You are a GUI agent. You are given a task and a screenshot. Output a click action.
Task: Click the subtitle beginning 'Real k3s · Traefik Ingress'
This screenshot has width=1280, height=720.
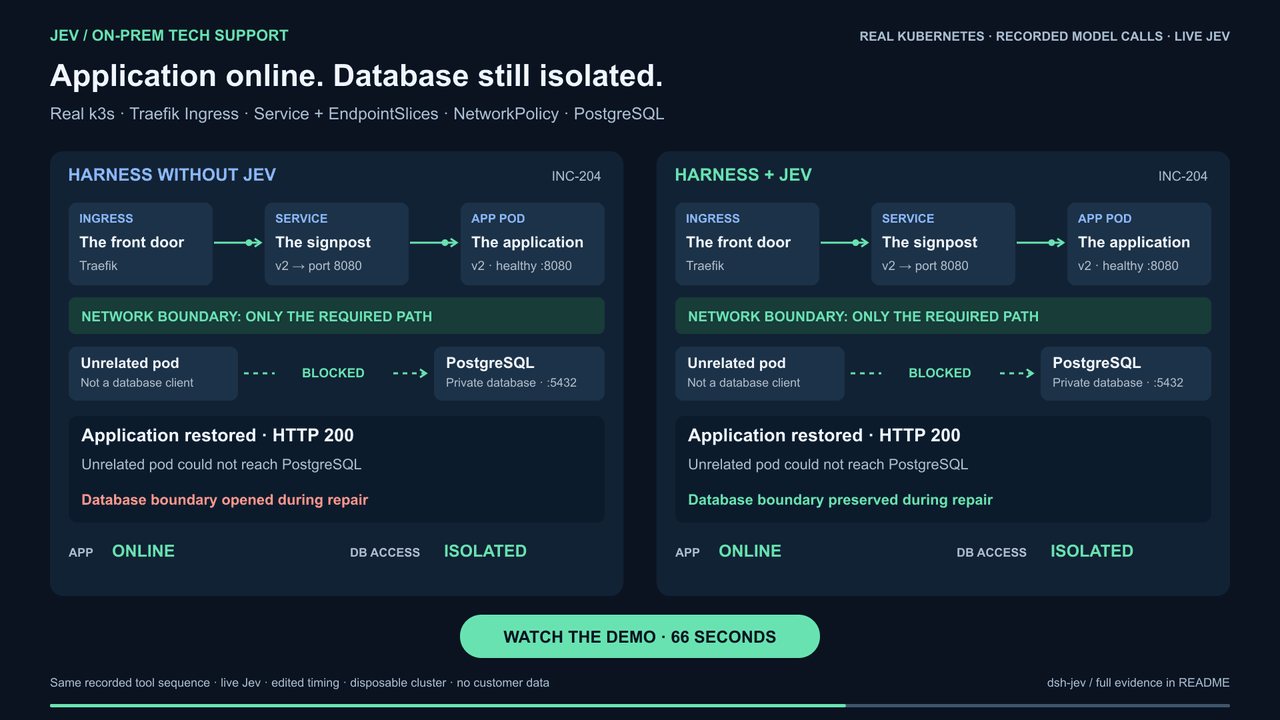click(x=357, y=114)
